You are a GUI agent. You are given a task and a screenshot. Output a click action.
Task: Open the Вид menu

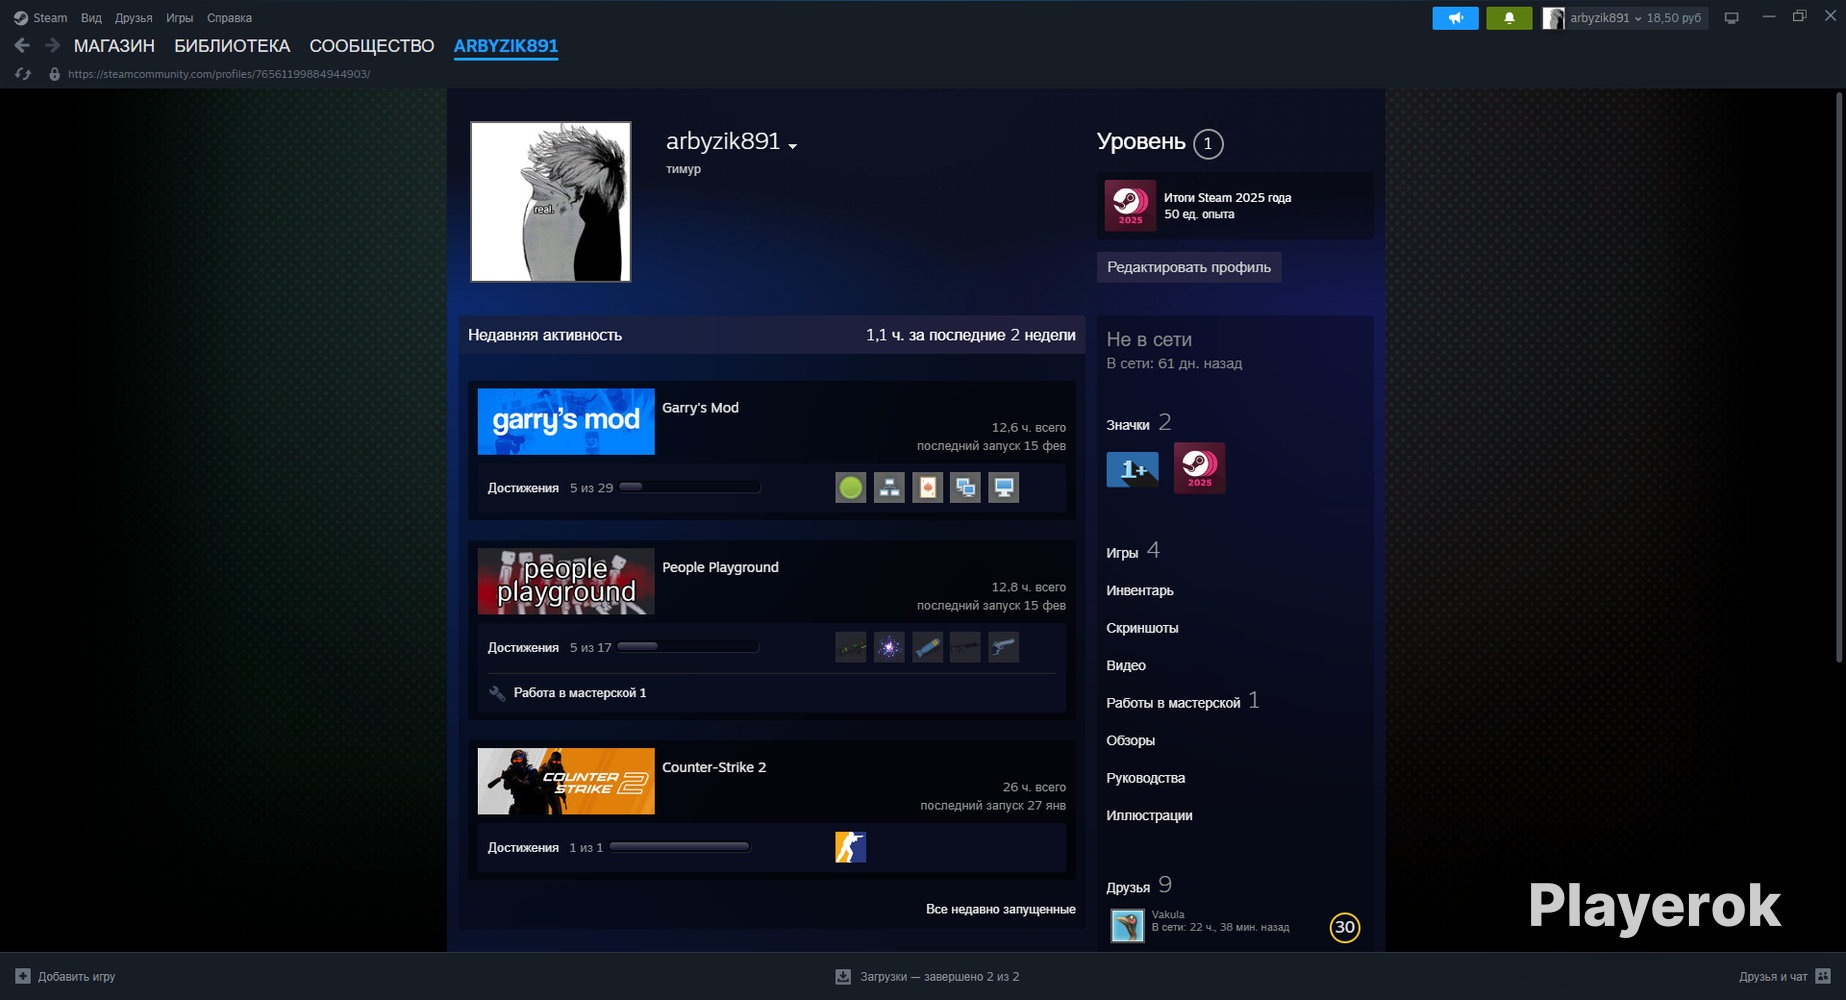pos(91,18)
